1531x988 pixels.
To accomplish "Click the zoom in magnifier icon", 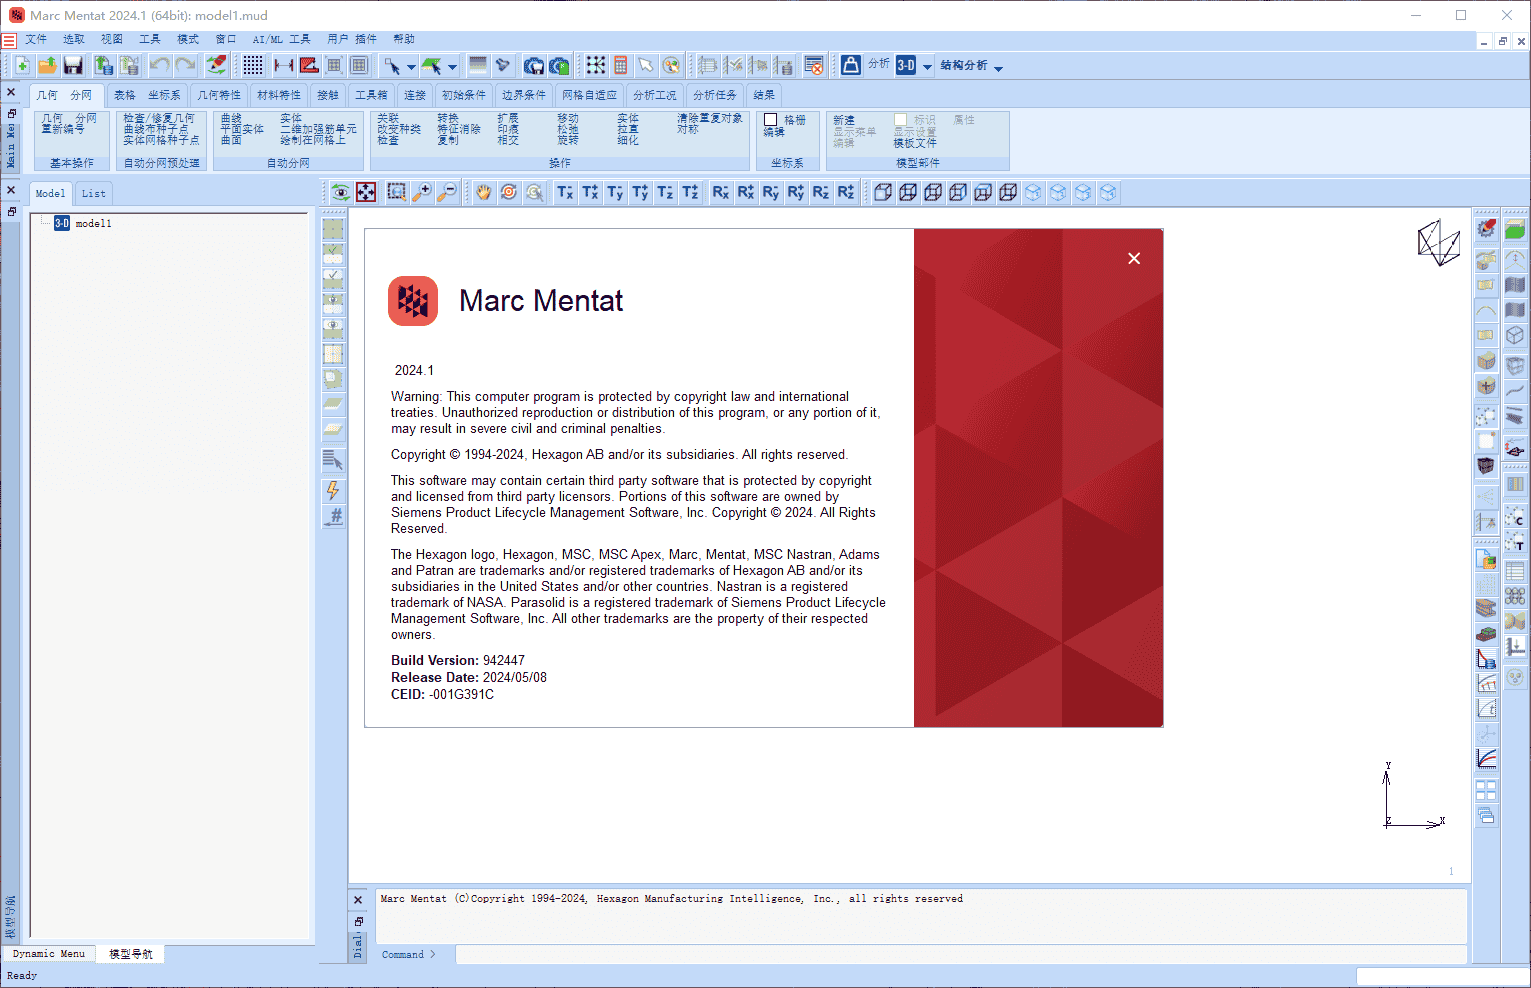I will click(422, 192).
